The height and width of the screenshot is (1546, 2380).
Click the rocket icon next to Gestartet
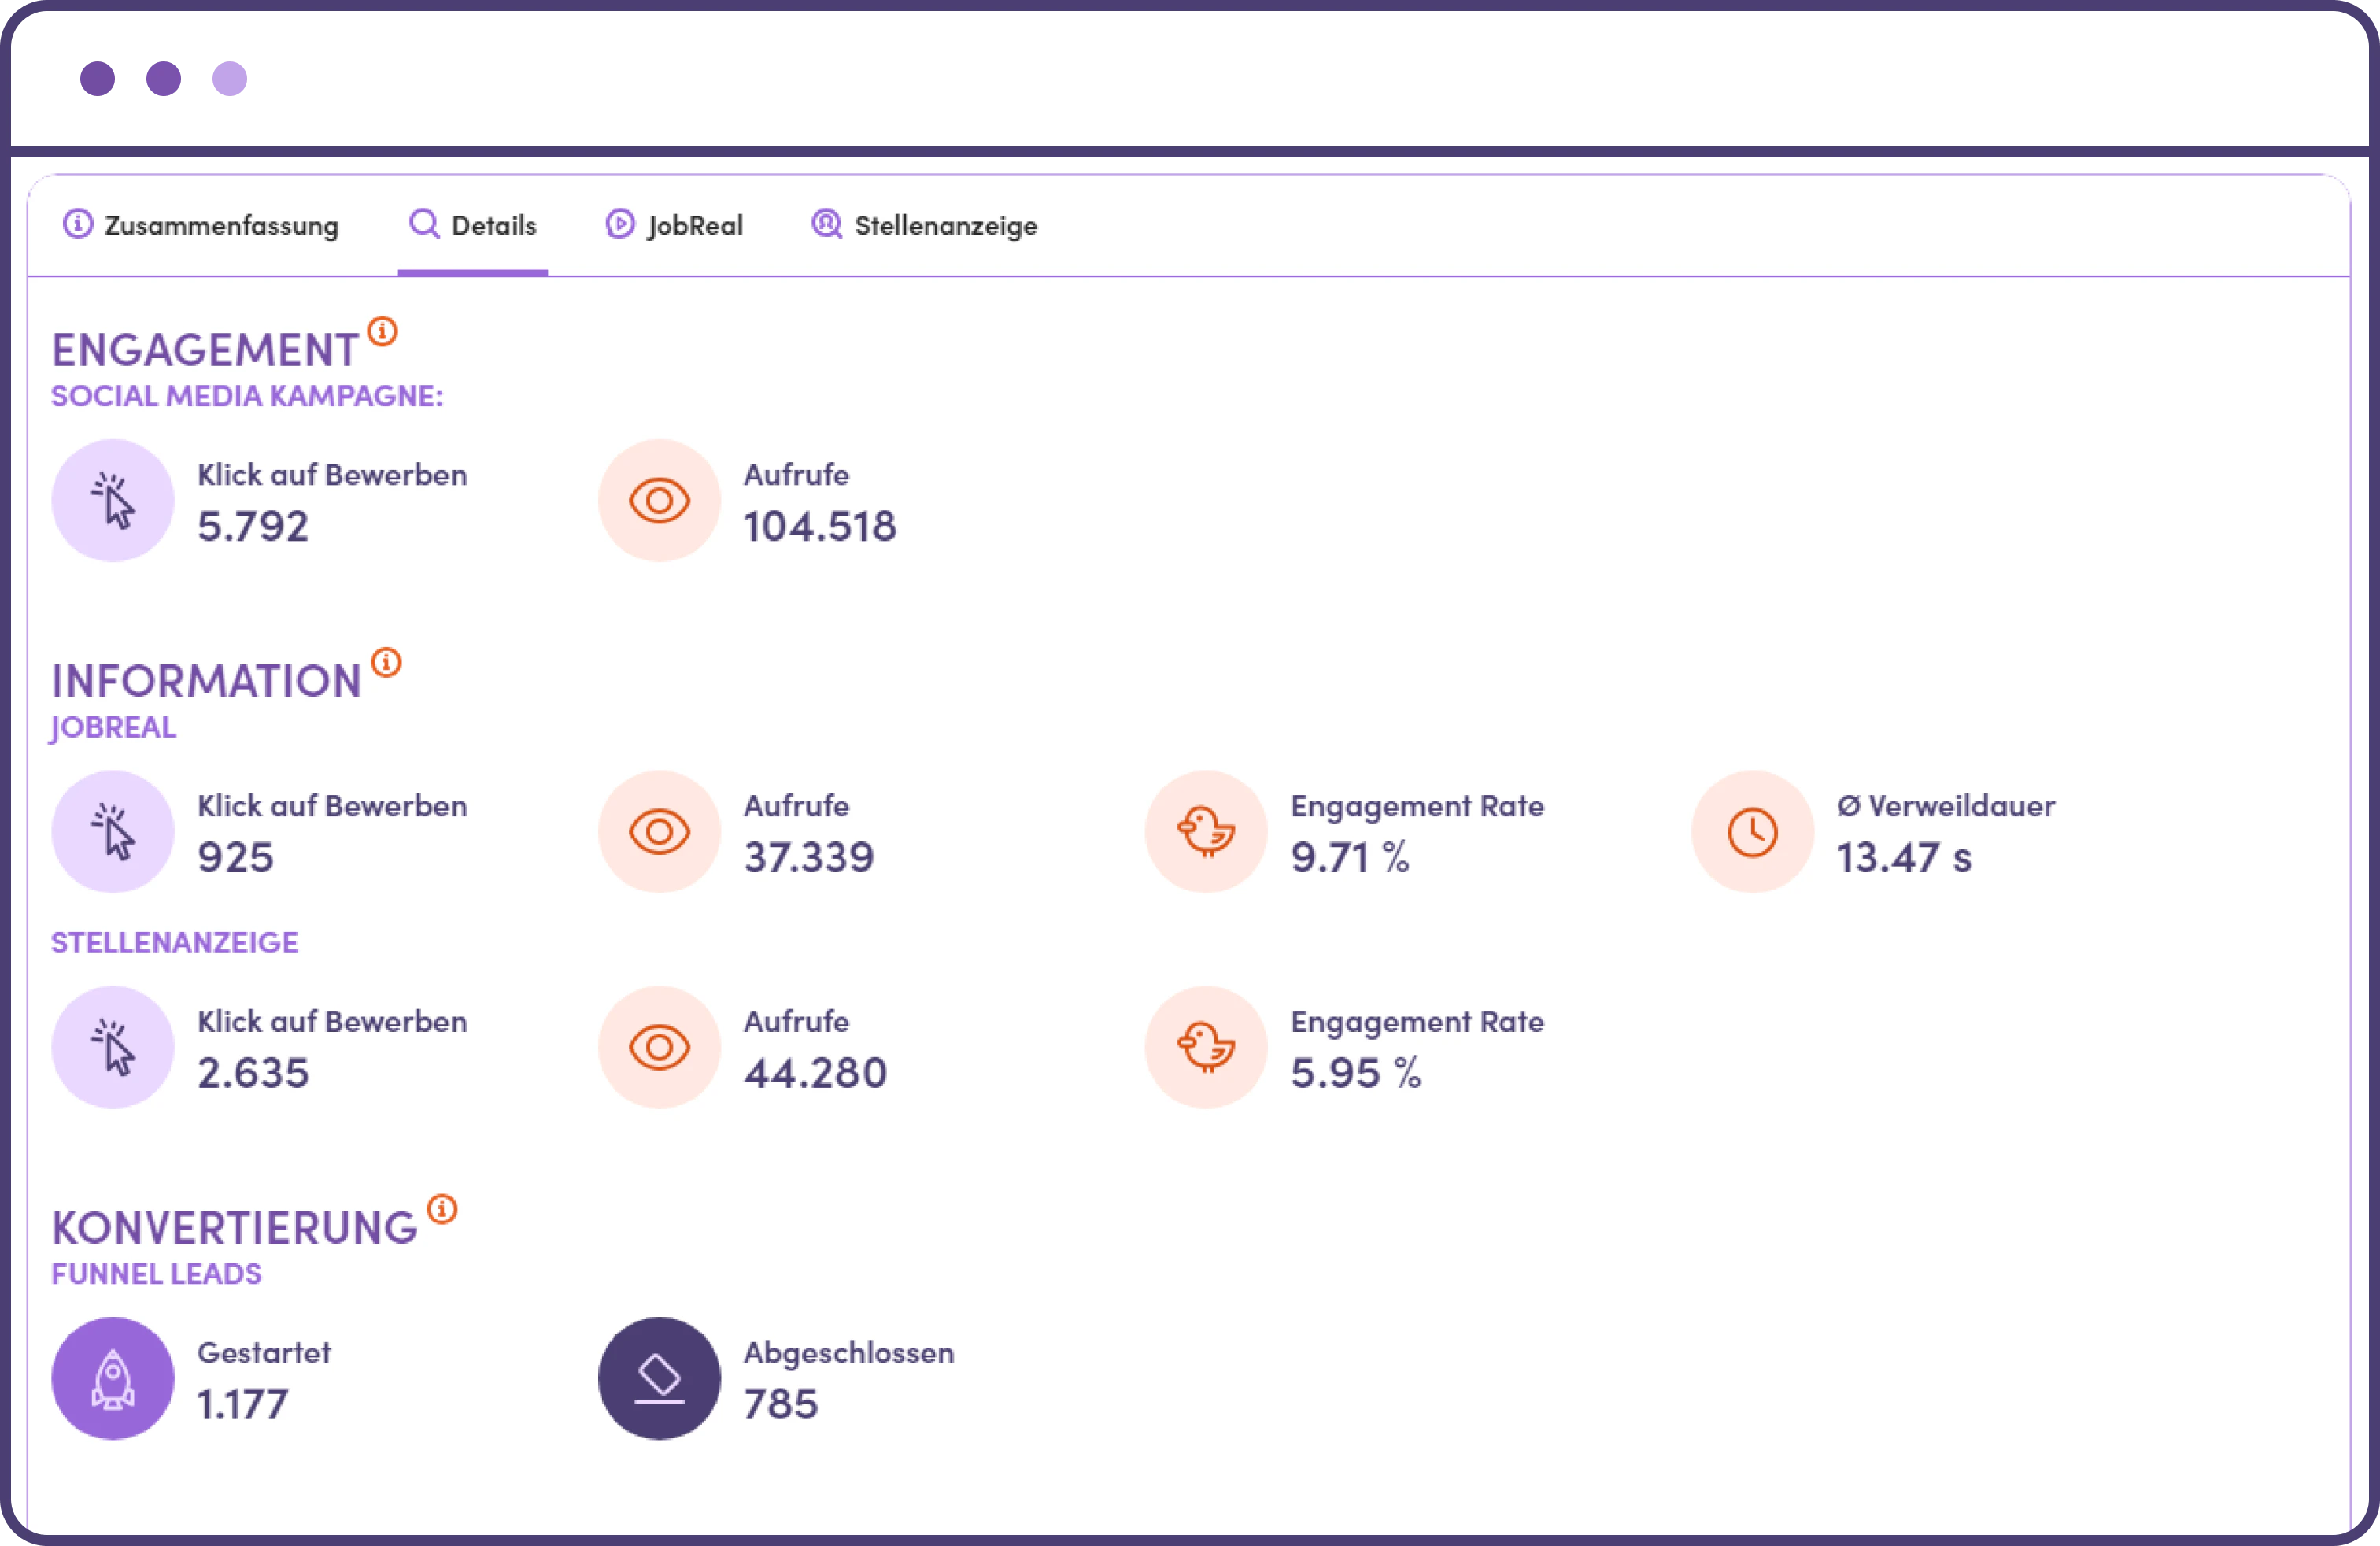113,1378
